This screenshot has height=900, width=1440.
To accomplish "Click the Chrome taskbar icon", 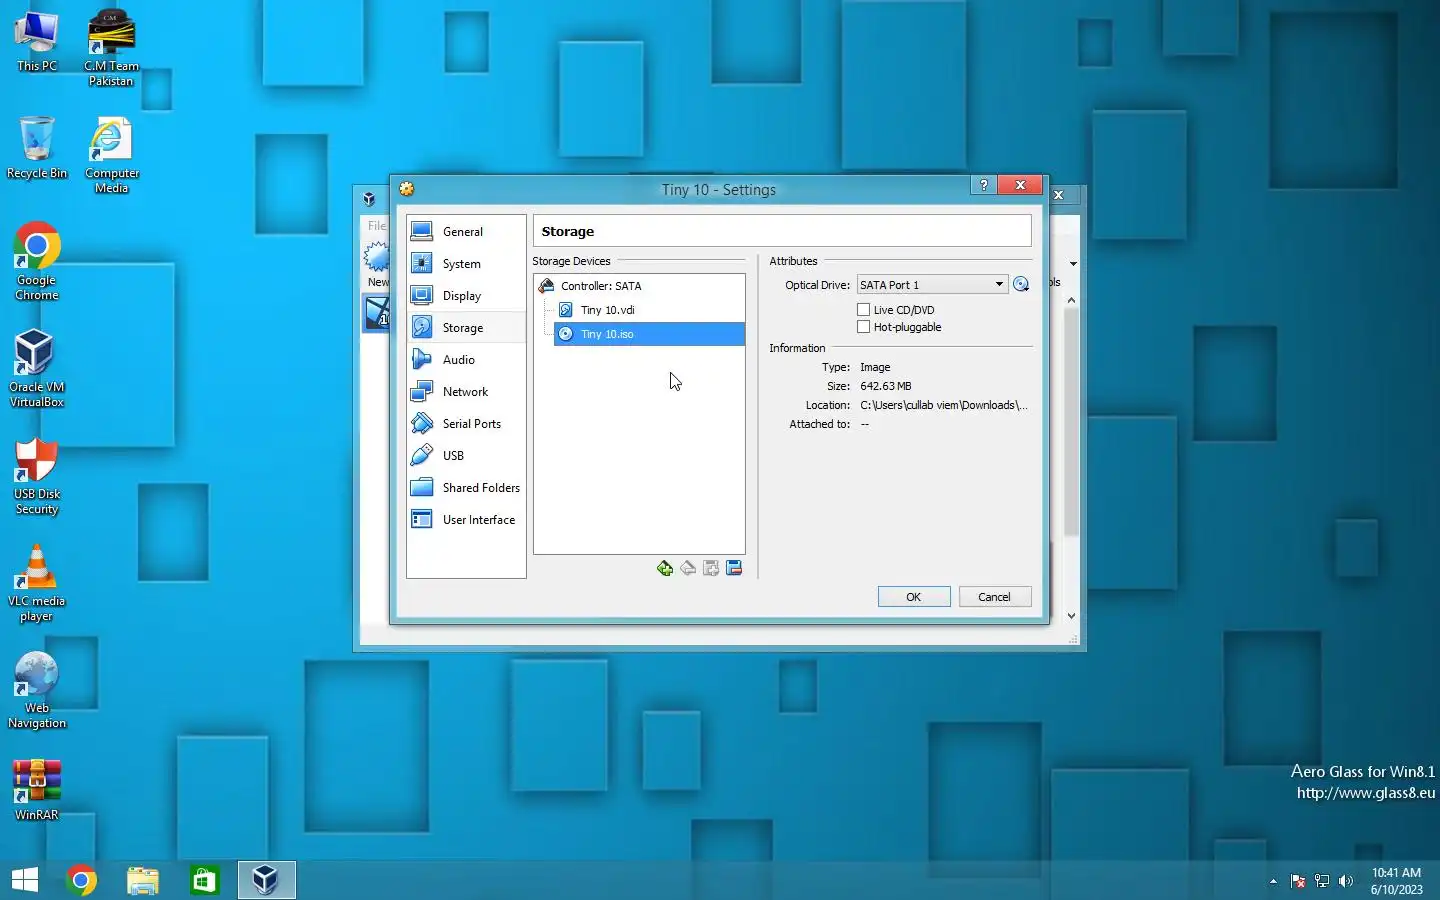I will click(x=82, y=880).
